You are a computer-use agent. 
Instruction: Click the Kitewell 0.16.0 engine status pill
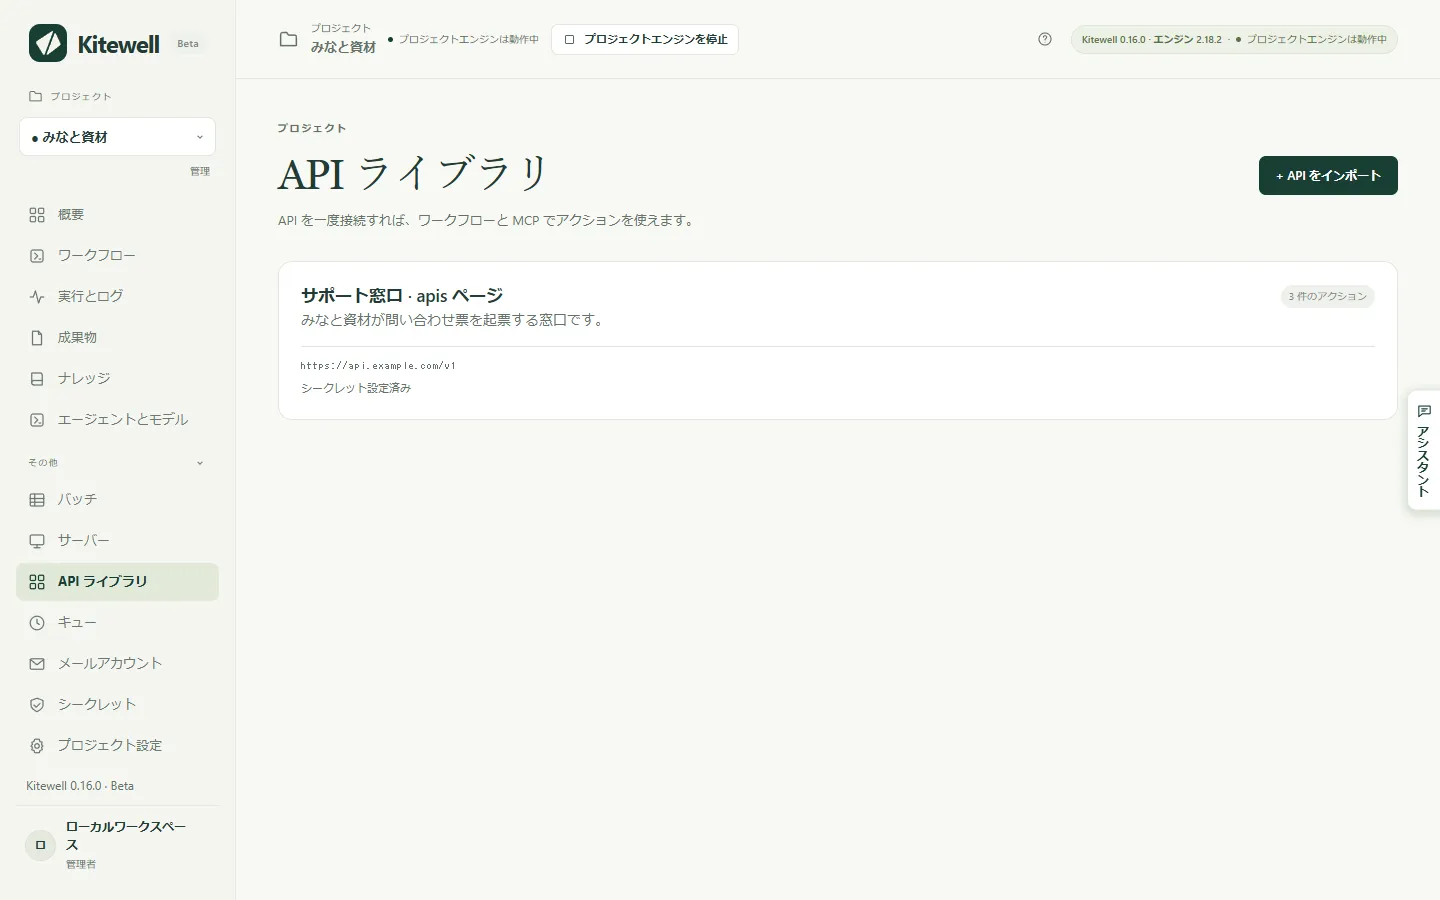(x=1234, y=40)
